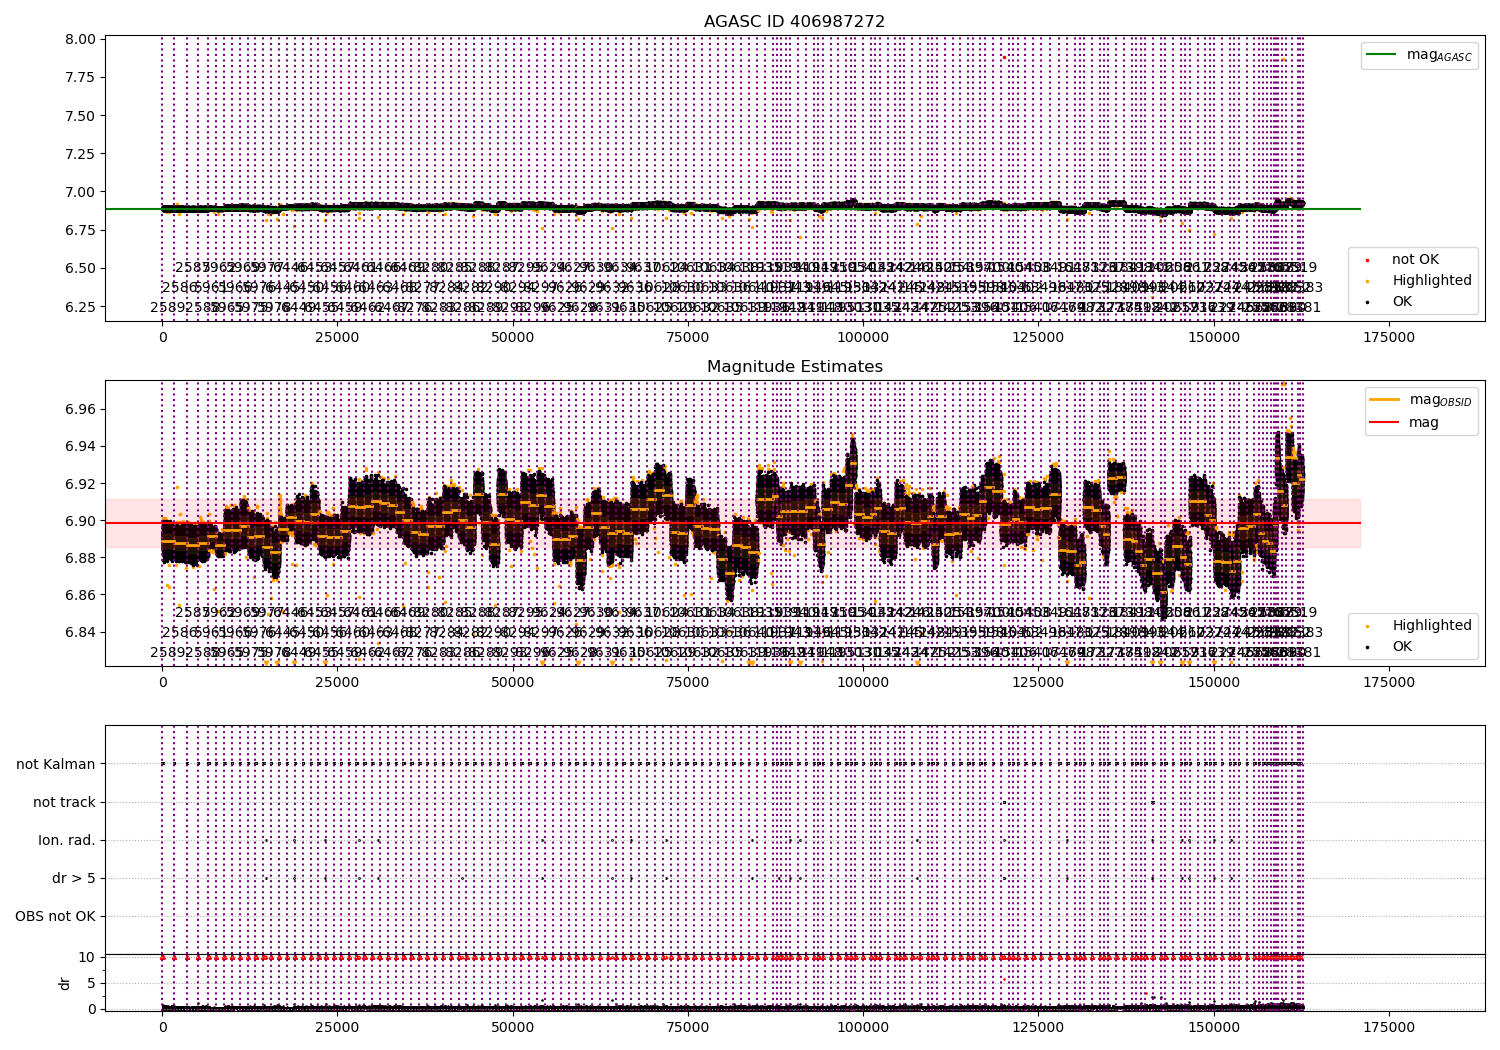This screenshot has height=1050, width=1500.
Task: Click the 5 tick on the dr axis
Action: point(91,983)
